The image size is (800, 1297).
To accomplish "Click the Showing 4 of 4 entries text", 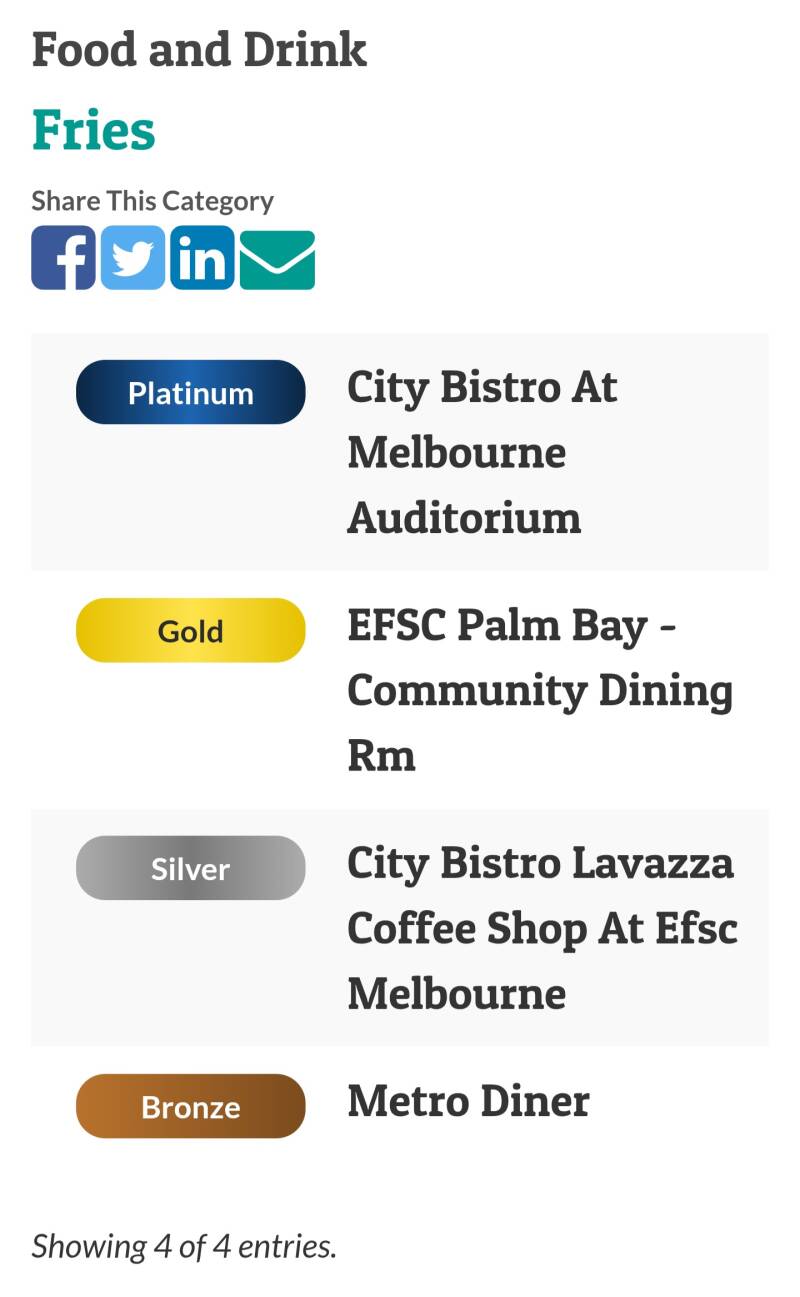I will pos(184,1246).
